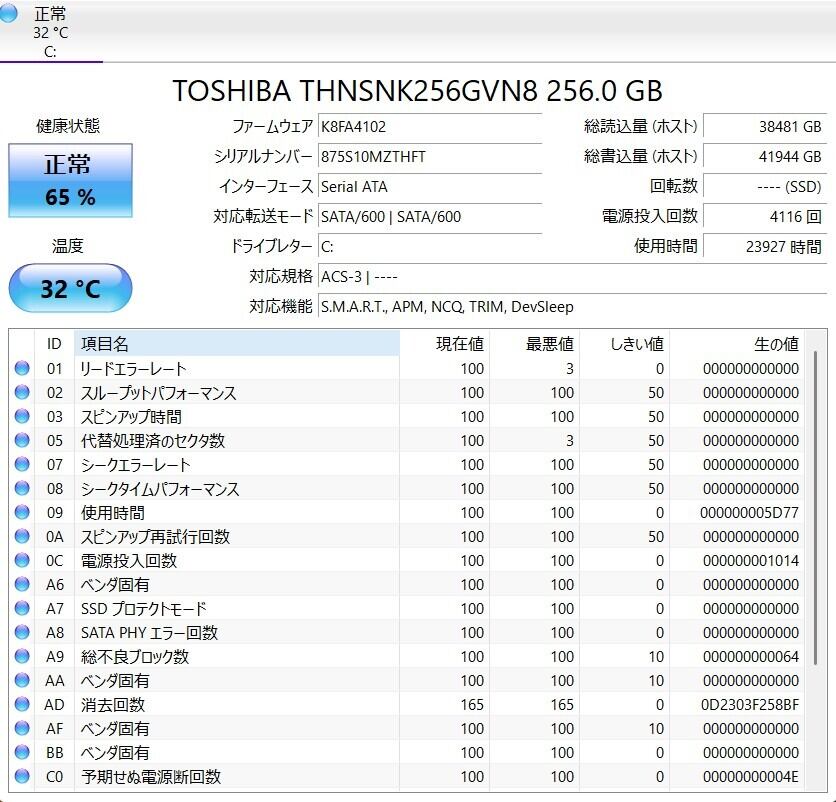Screen dimensions: 836x802
Task: Select the SATA PHY エラー回数 row name
Action: tap(149, 632)
